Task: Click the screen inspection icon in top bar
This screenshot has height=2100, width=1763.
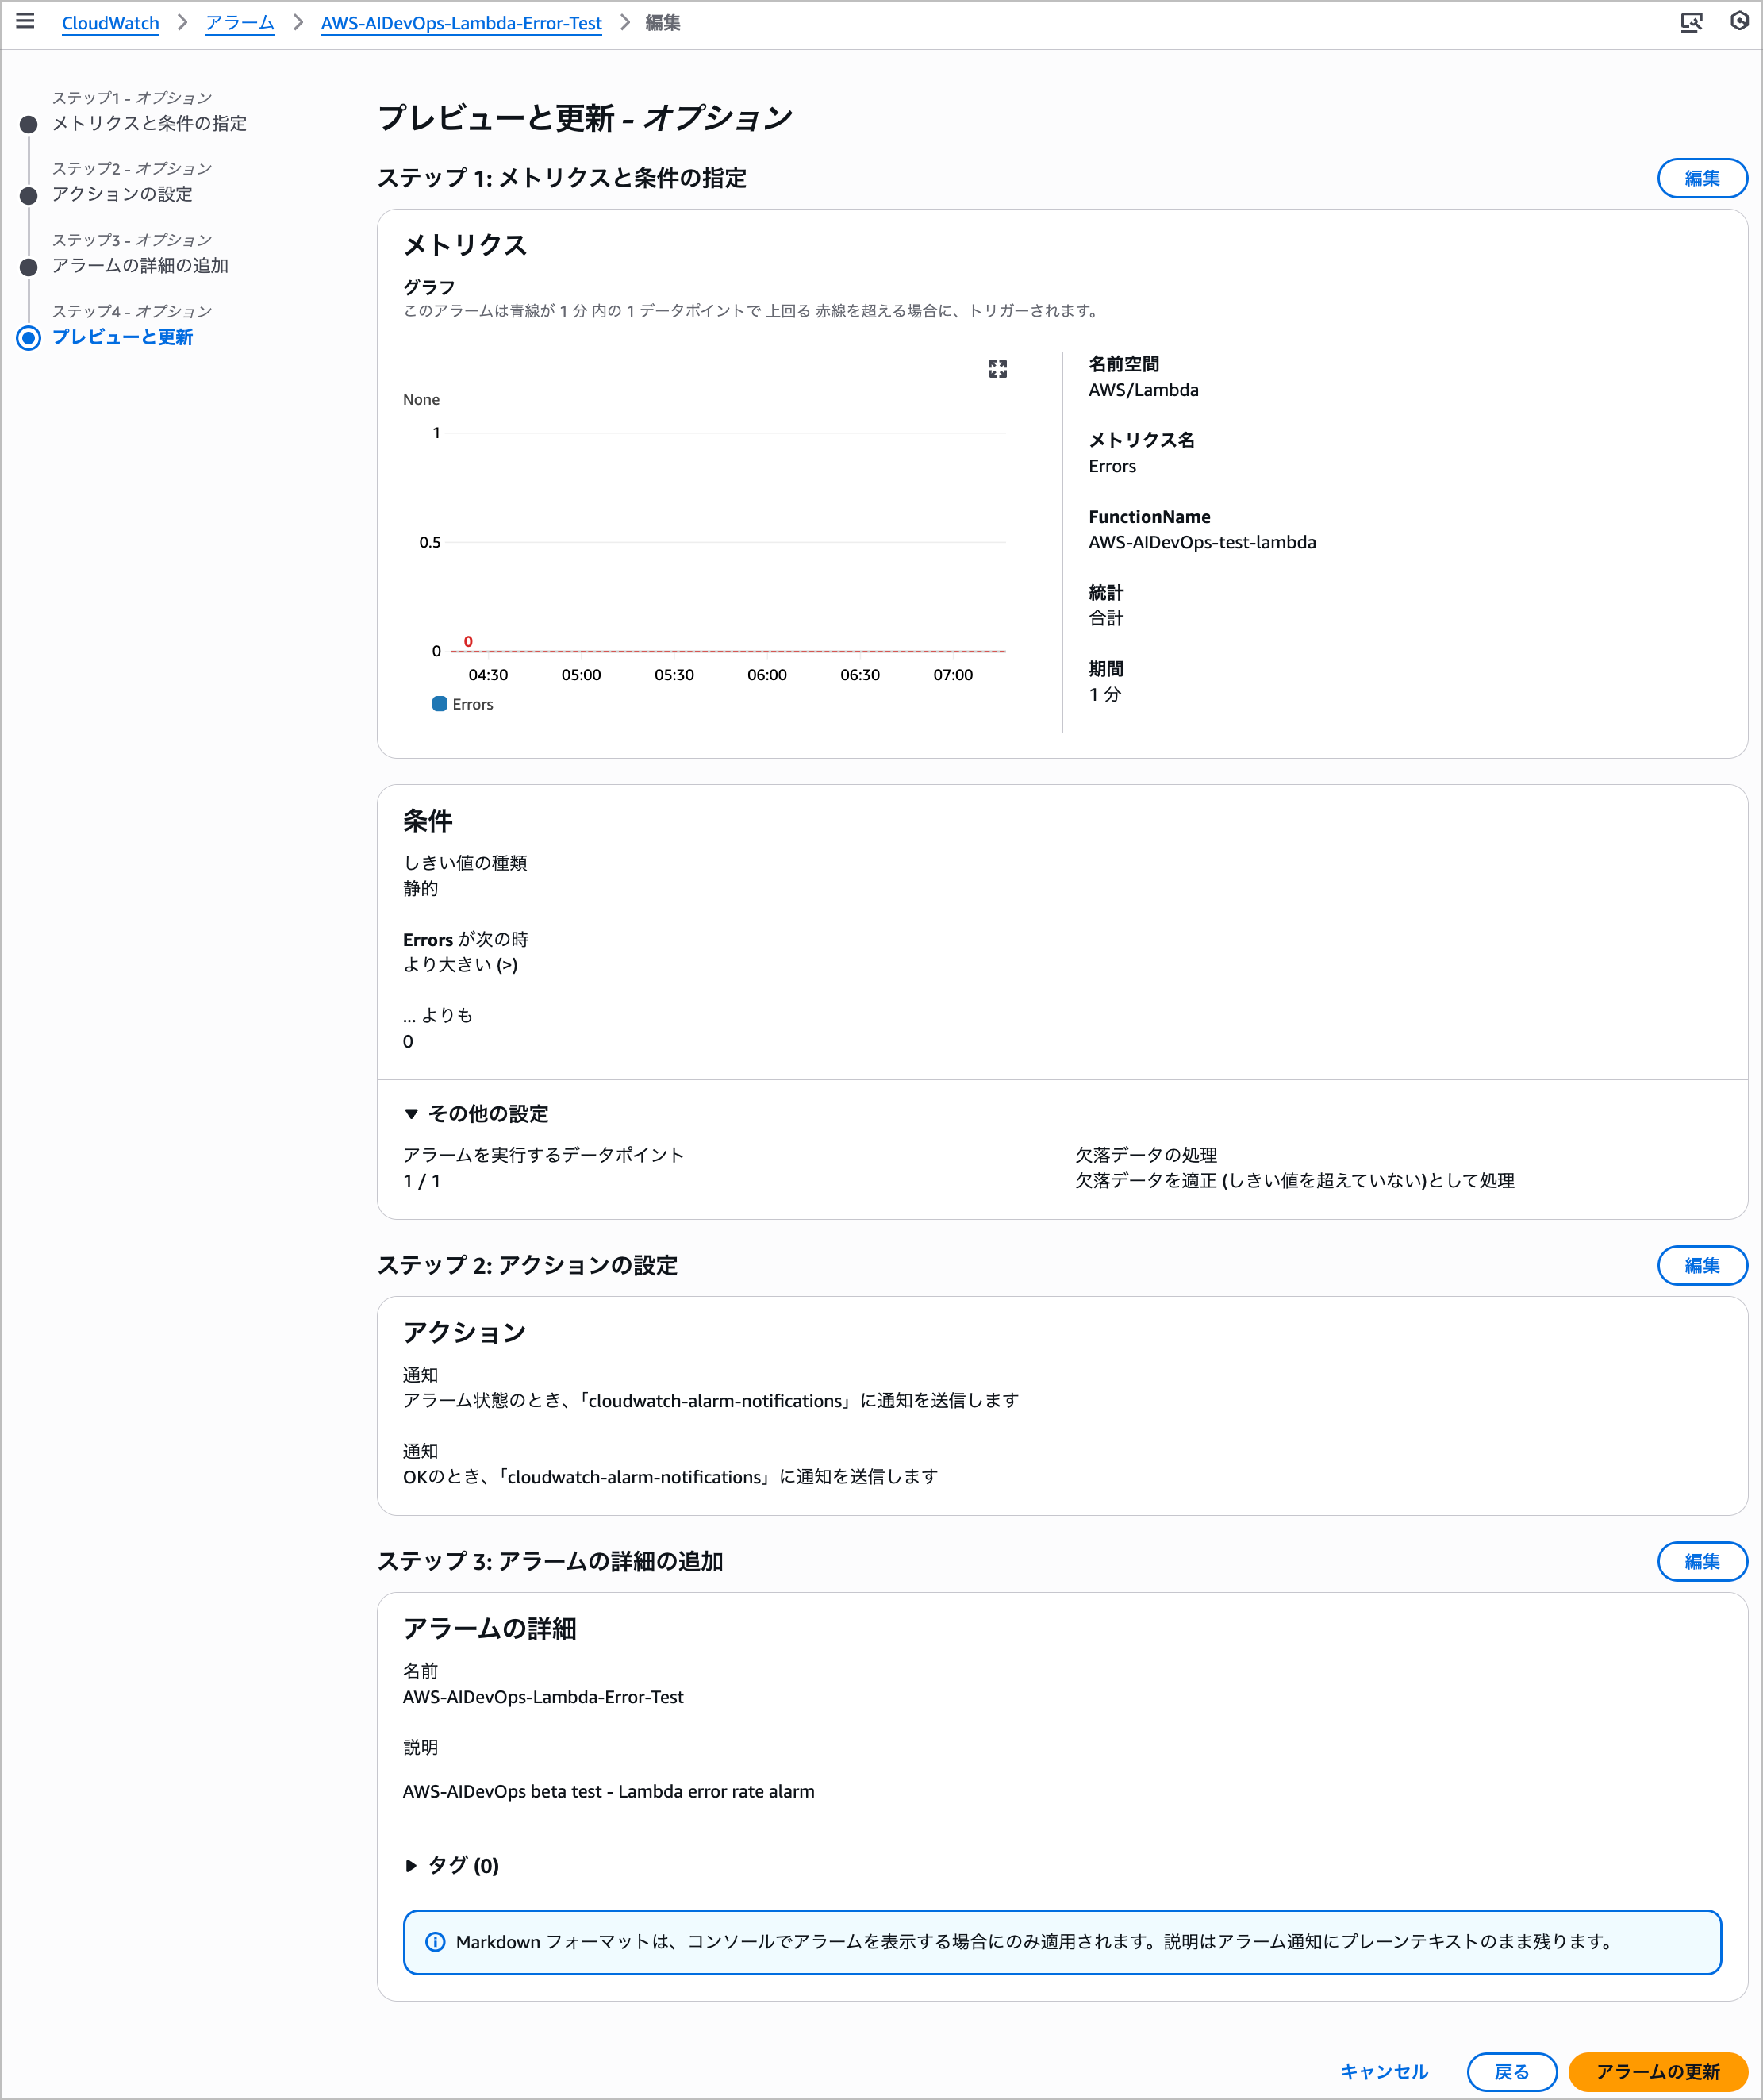Action: tap(1692, 21)
